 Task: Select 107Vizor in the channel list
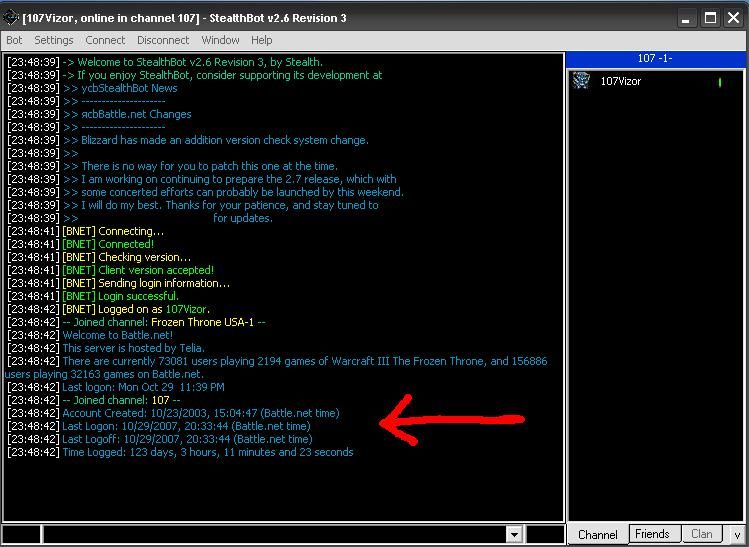(x=621, y=81)
